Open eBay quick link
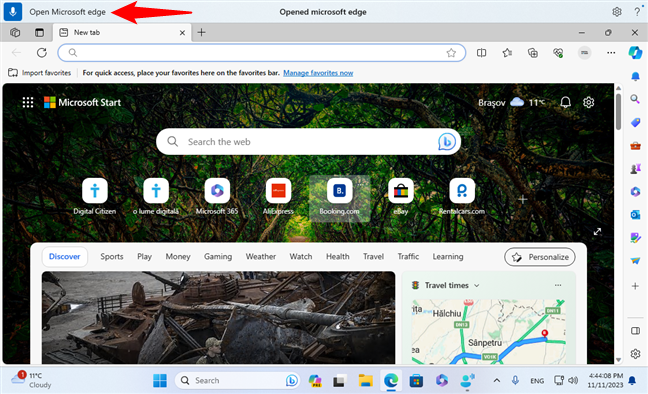Image resolution: width=648 pixels, height=394 pixels. click(x=400, y=197)
